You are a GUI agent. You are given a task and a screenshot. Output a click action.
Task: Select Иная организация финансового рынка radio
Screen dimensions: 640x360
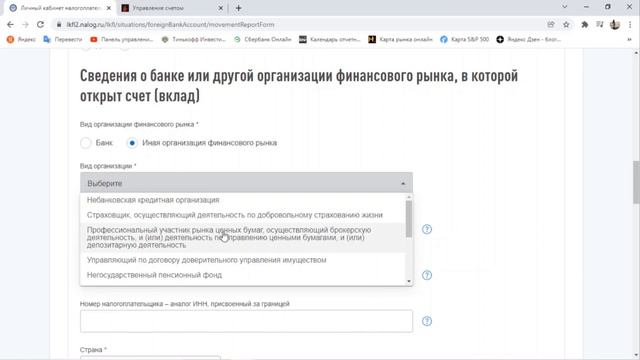tap(132, 143)
